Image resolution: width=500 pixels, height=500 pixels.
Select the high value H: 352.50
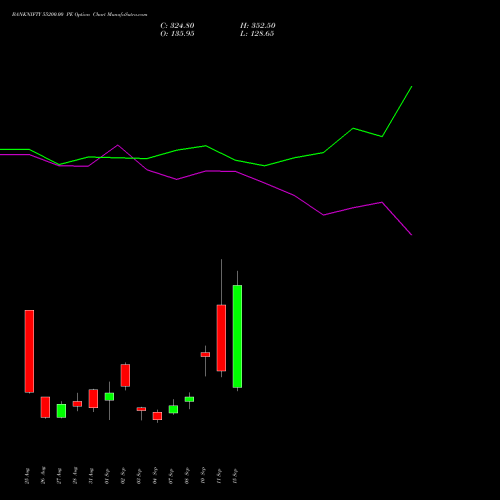(x=258, y=26)
